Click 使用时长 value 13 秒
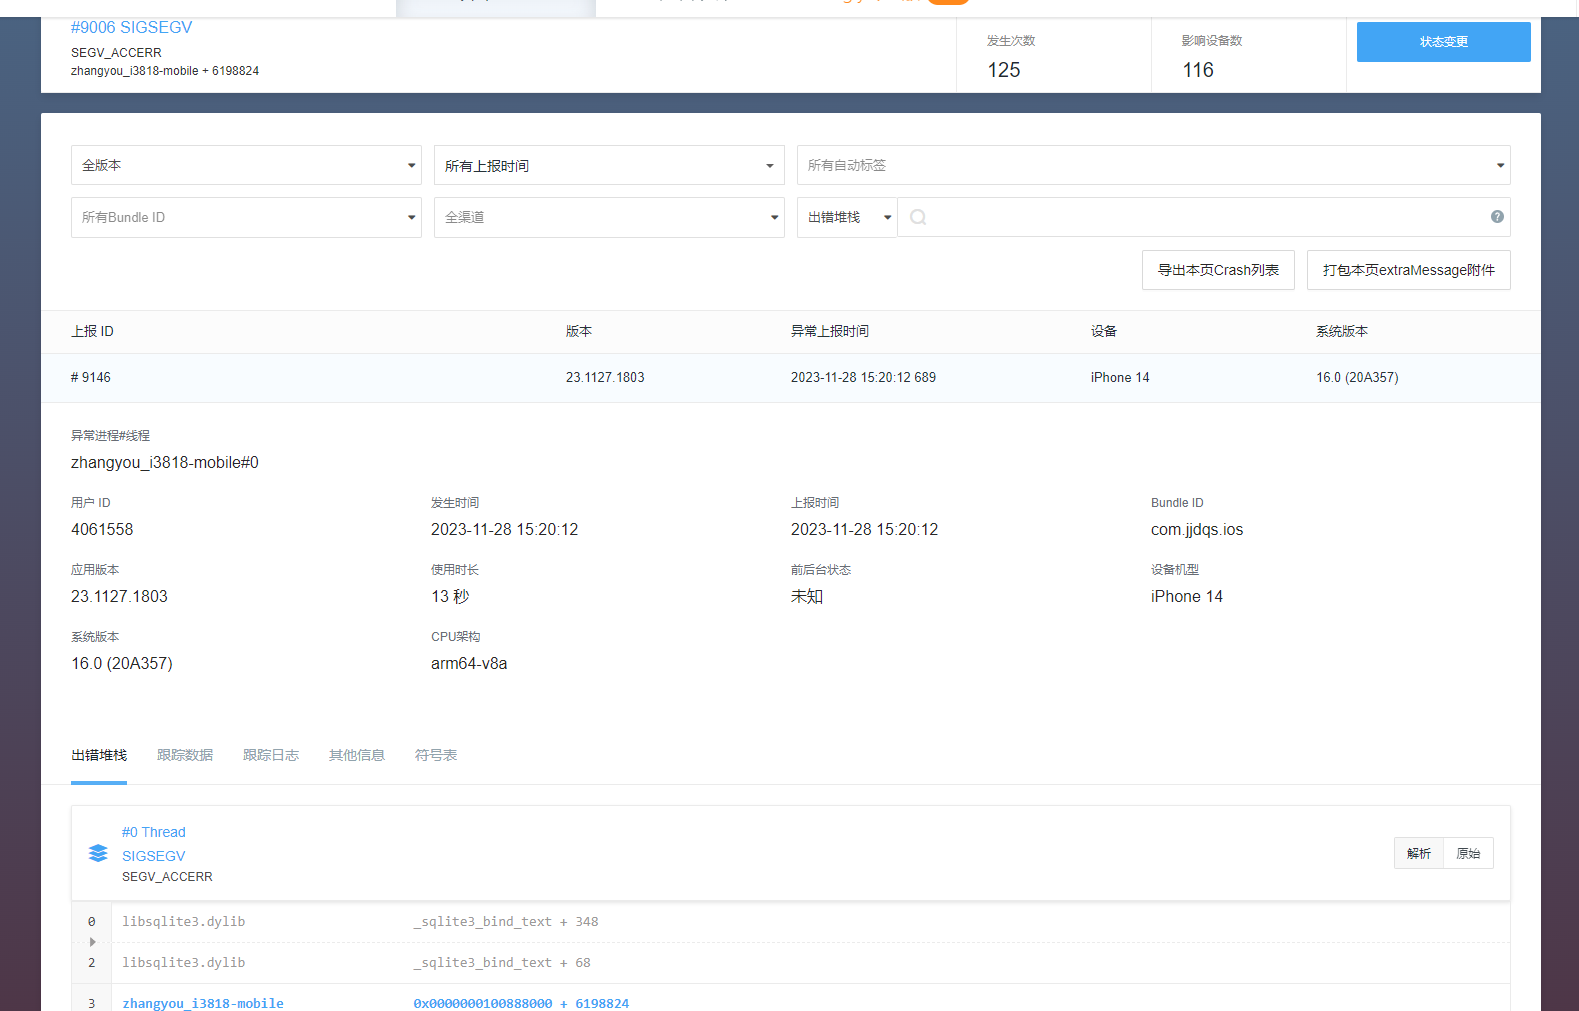Image resolution: width=1579 pixels, height=1011 pixels. 450,597
